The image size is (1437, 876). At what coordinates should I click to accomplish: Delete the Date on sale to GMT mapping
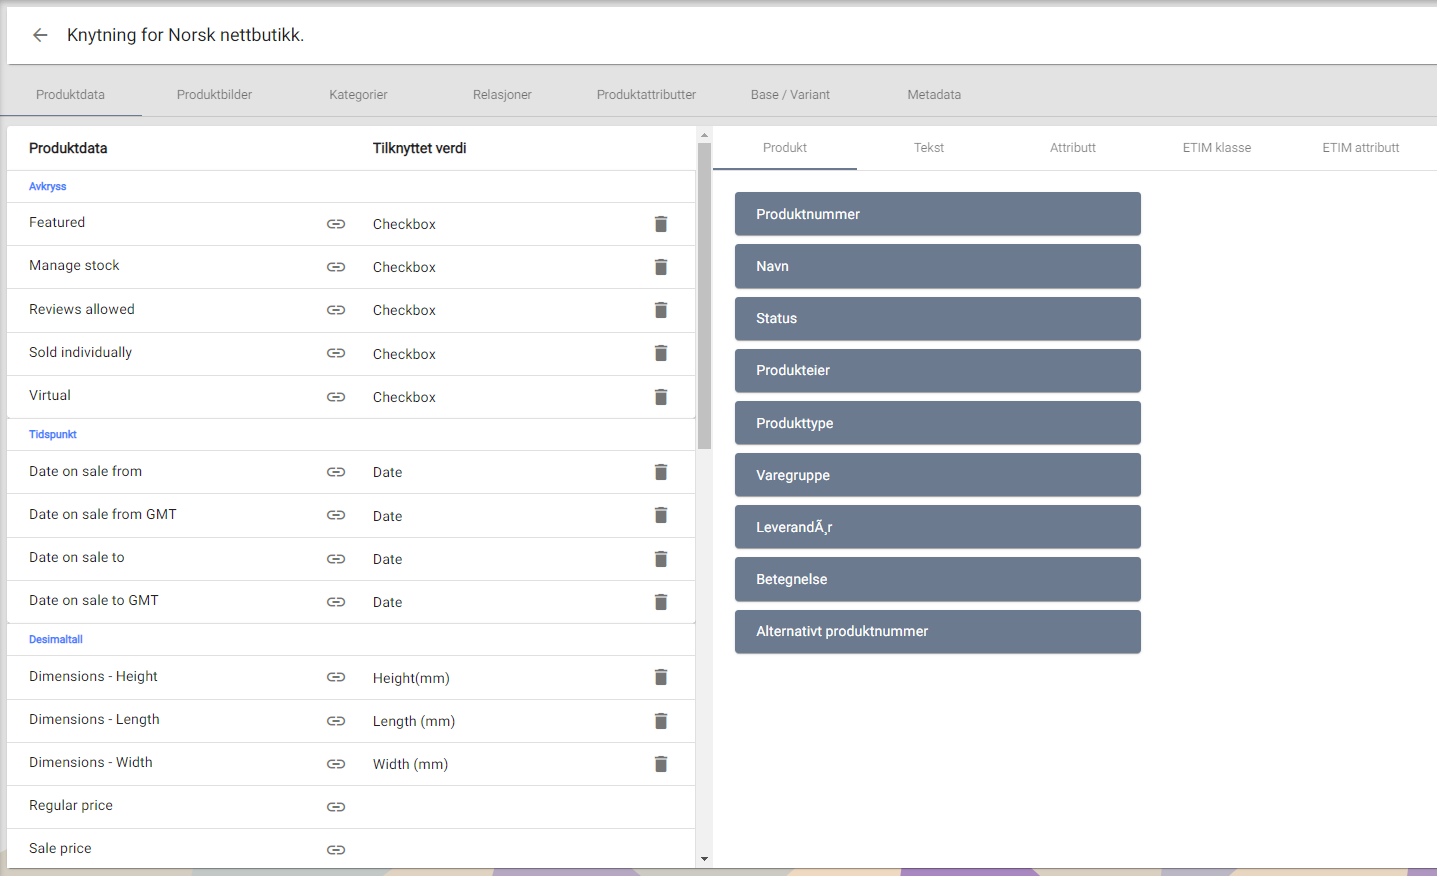pyautogui.click(x=661, y=602)
